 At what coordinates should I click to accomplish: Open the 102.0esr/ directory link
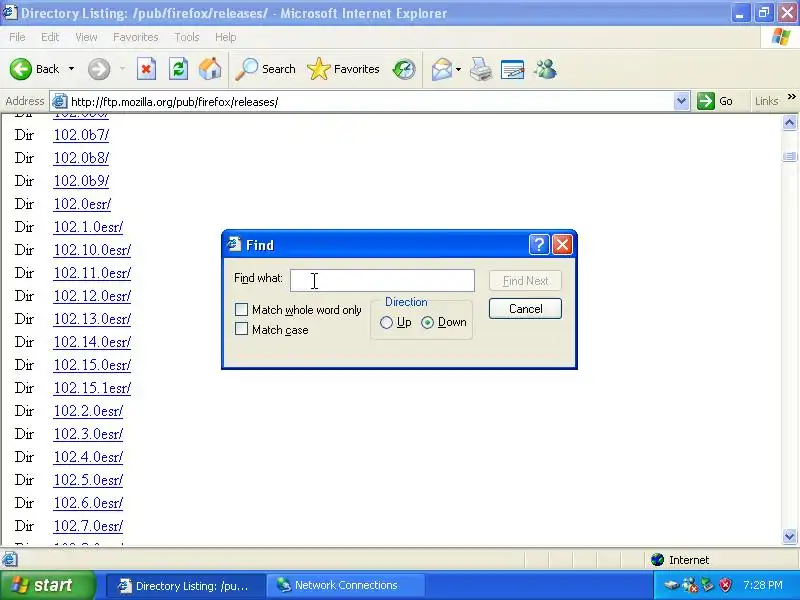tap(82, 204)
